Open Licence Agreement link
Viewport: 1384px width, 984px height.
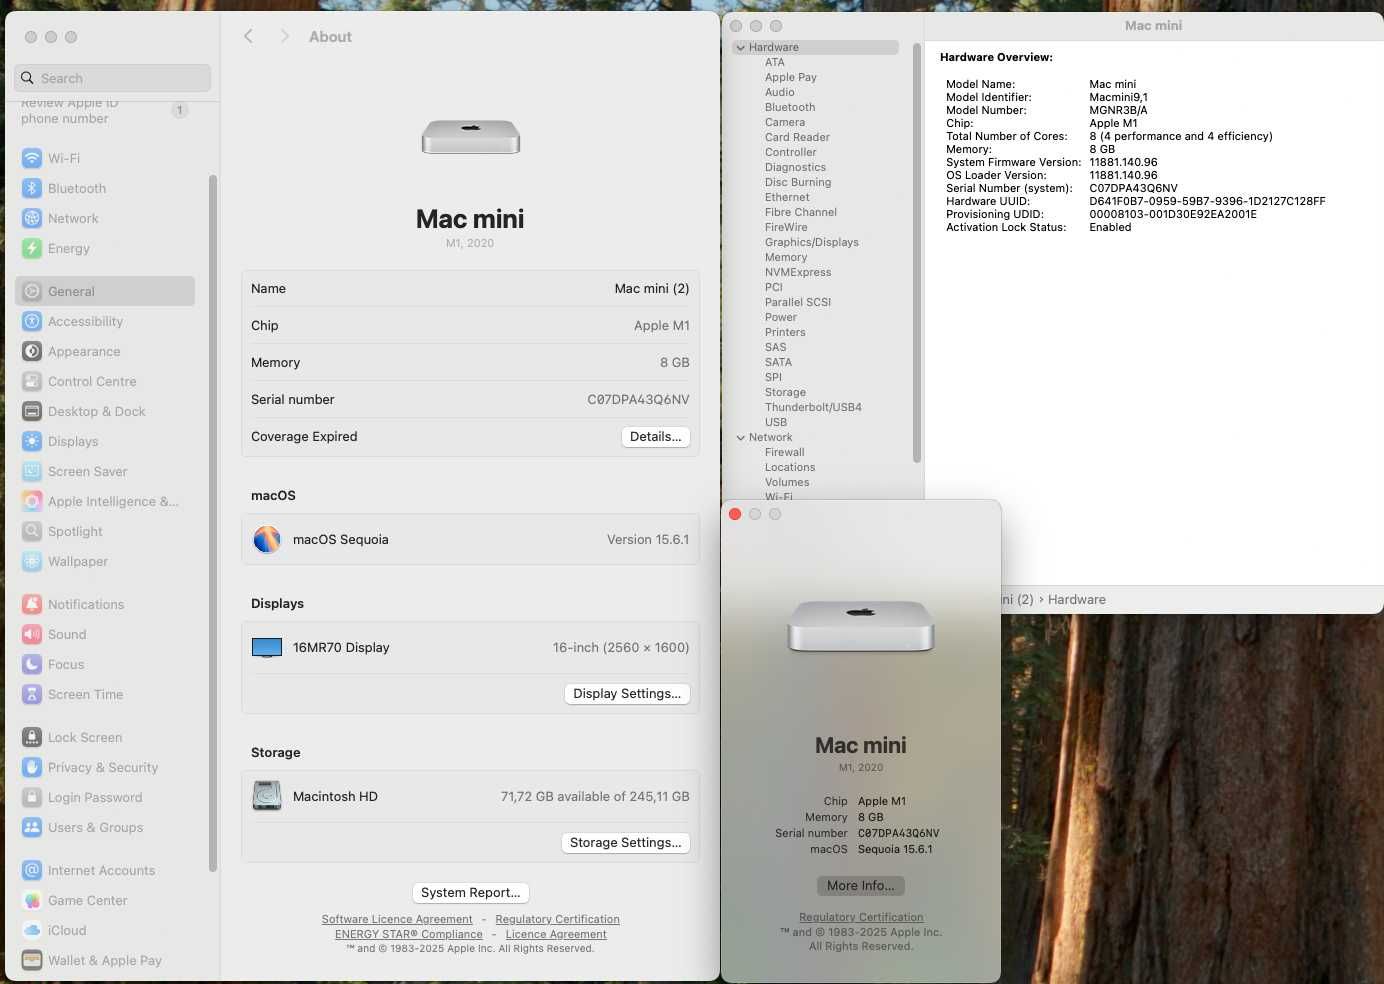556,934
